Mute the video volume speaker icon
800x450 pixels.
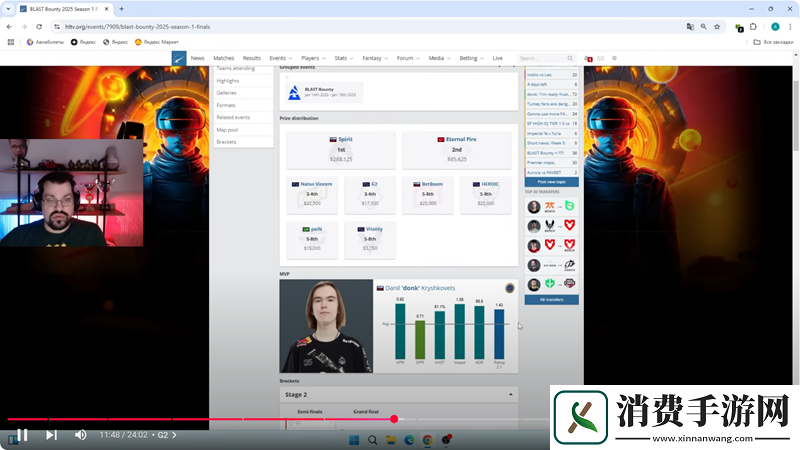coord(81,435)
